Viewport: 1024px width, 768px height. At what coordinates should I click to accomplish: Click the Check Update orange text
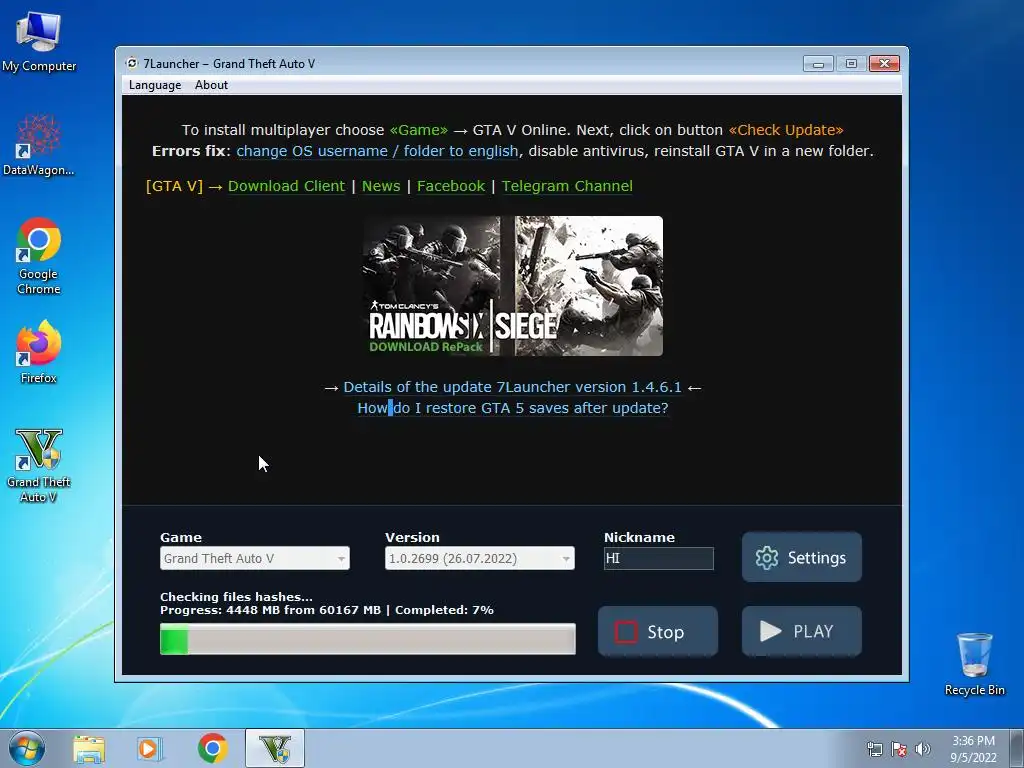tap(786, 130)
